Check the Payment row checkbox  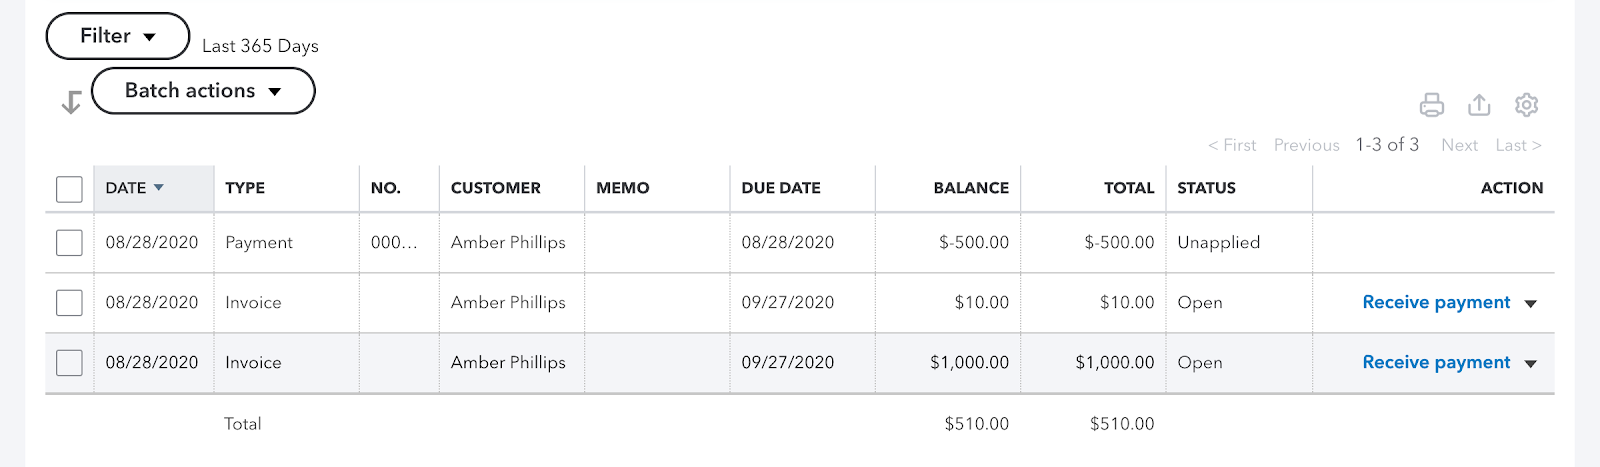point(69,243)
